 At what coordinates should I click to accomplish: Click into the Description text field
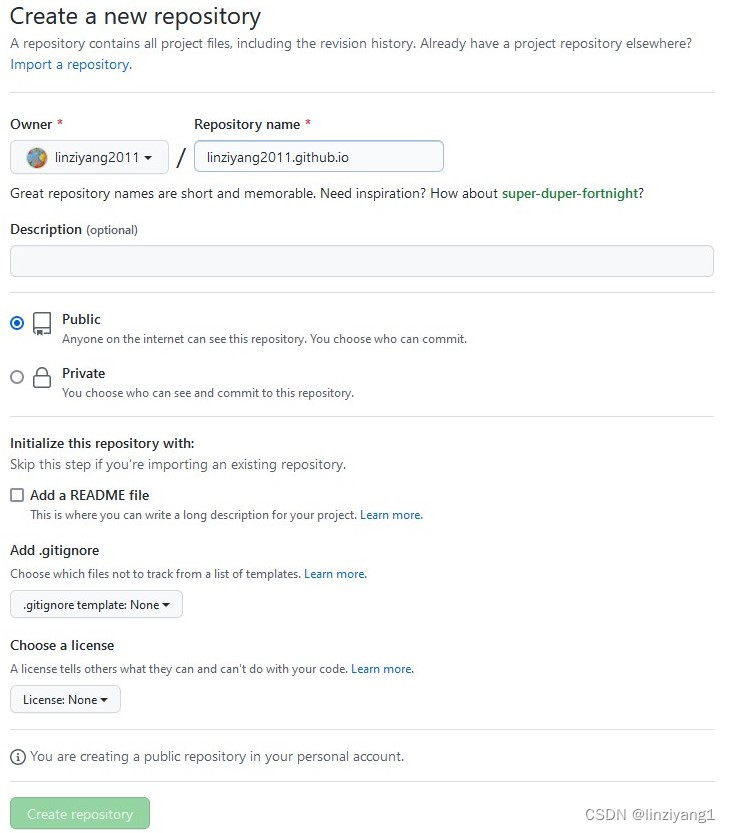[361, 261]
